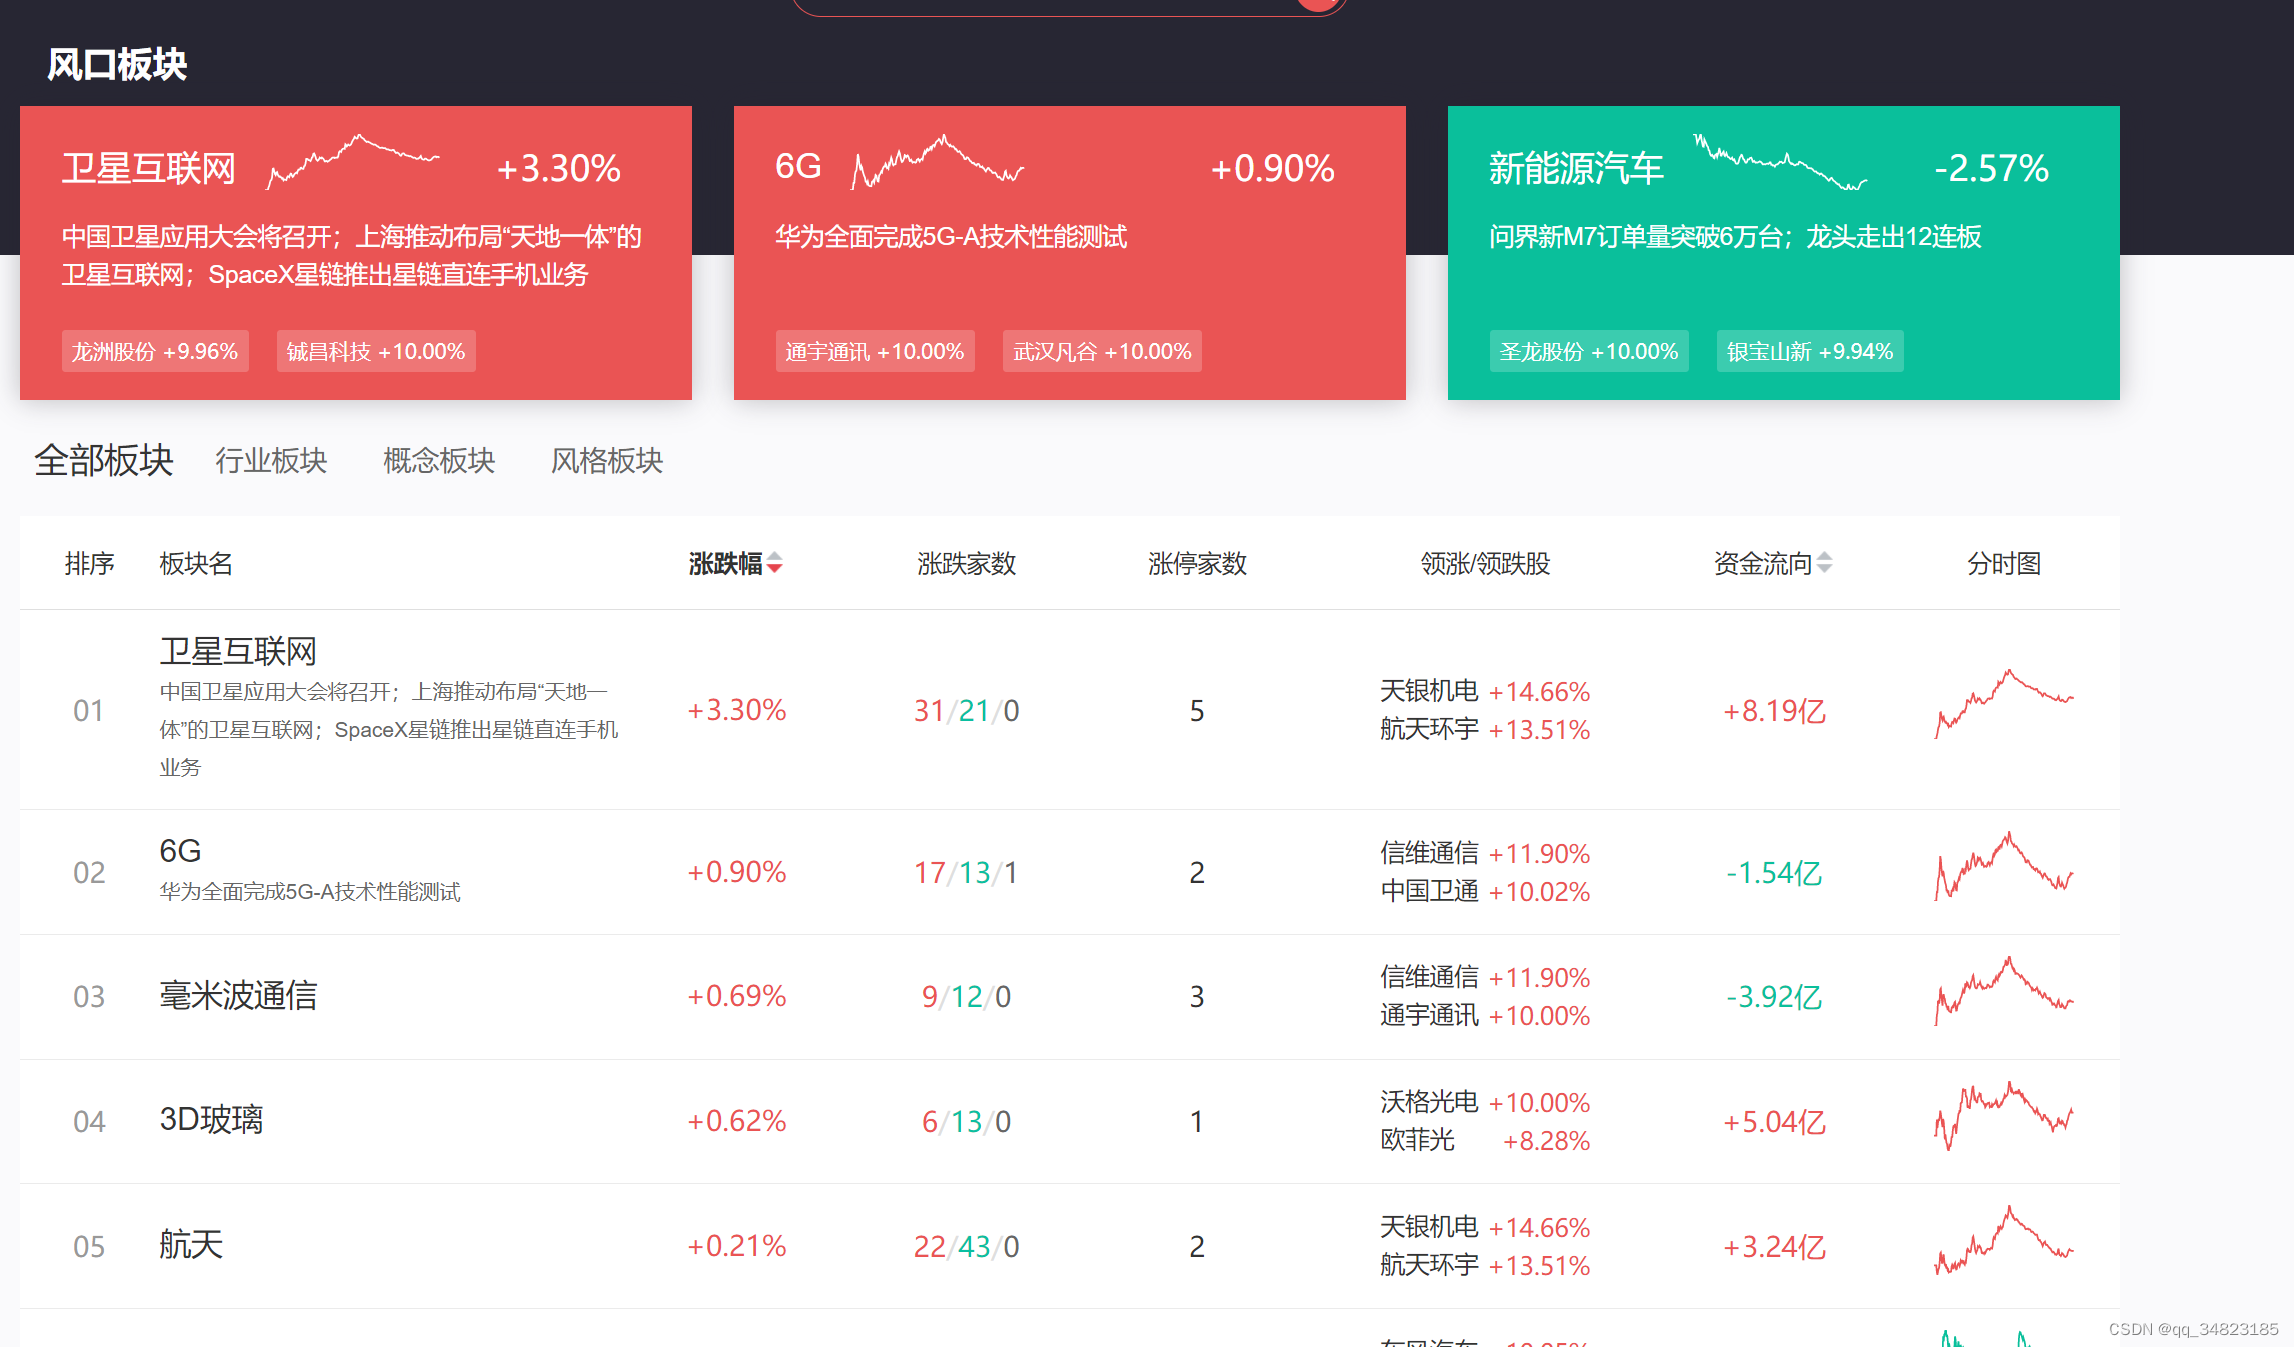This screenshot has height=1347, width=2294.
Task: Open the 卫星互联网 card sparkline chart
Action: tap(353, 162)
